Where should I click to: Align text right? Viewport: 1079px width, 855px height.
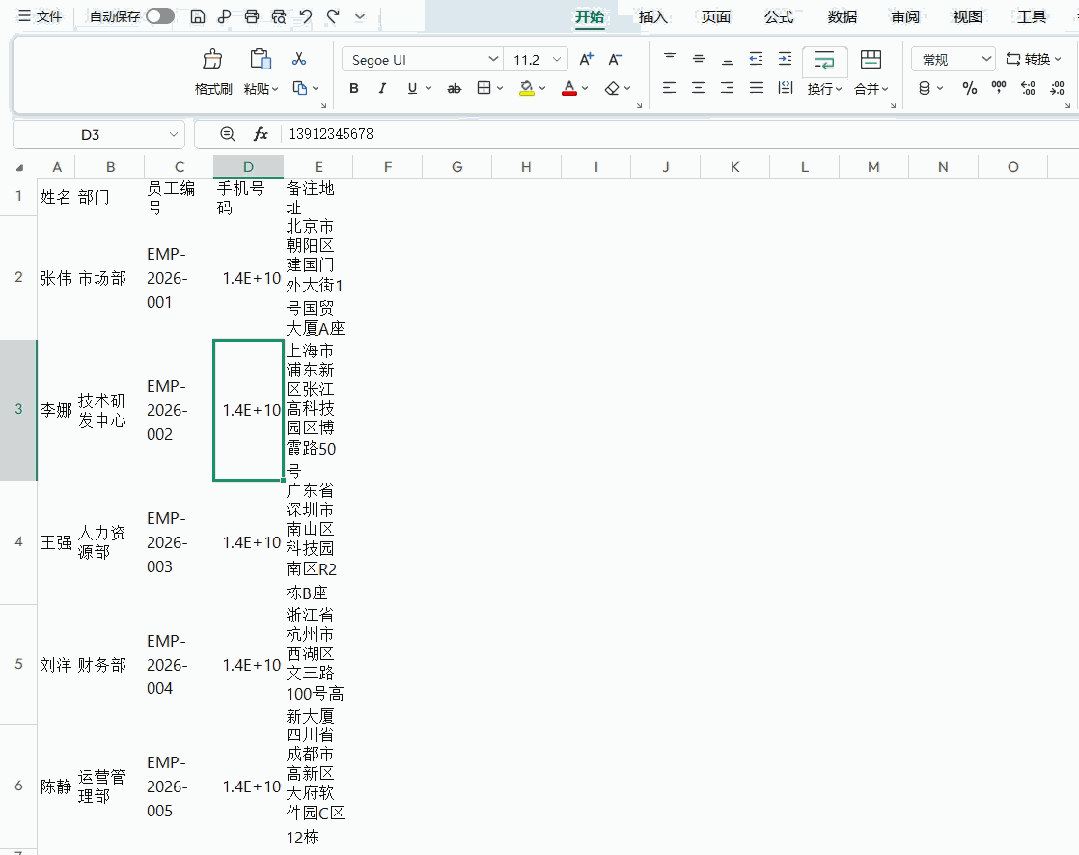click(x=727, y=87)
